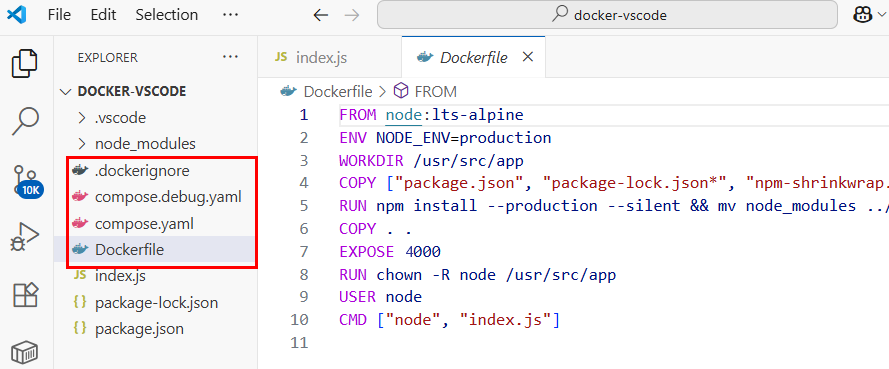Go forward with the right arrow
The width and height of the screenshot is (889, 369).
pyautogui.click(x=352, y=15)
